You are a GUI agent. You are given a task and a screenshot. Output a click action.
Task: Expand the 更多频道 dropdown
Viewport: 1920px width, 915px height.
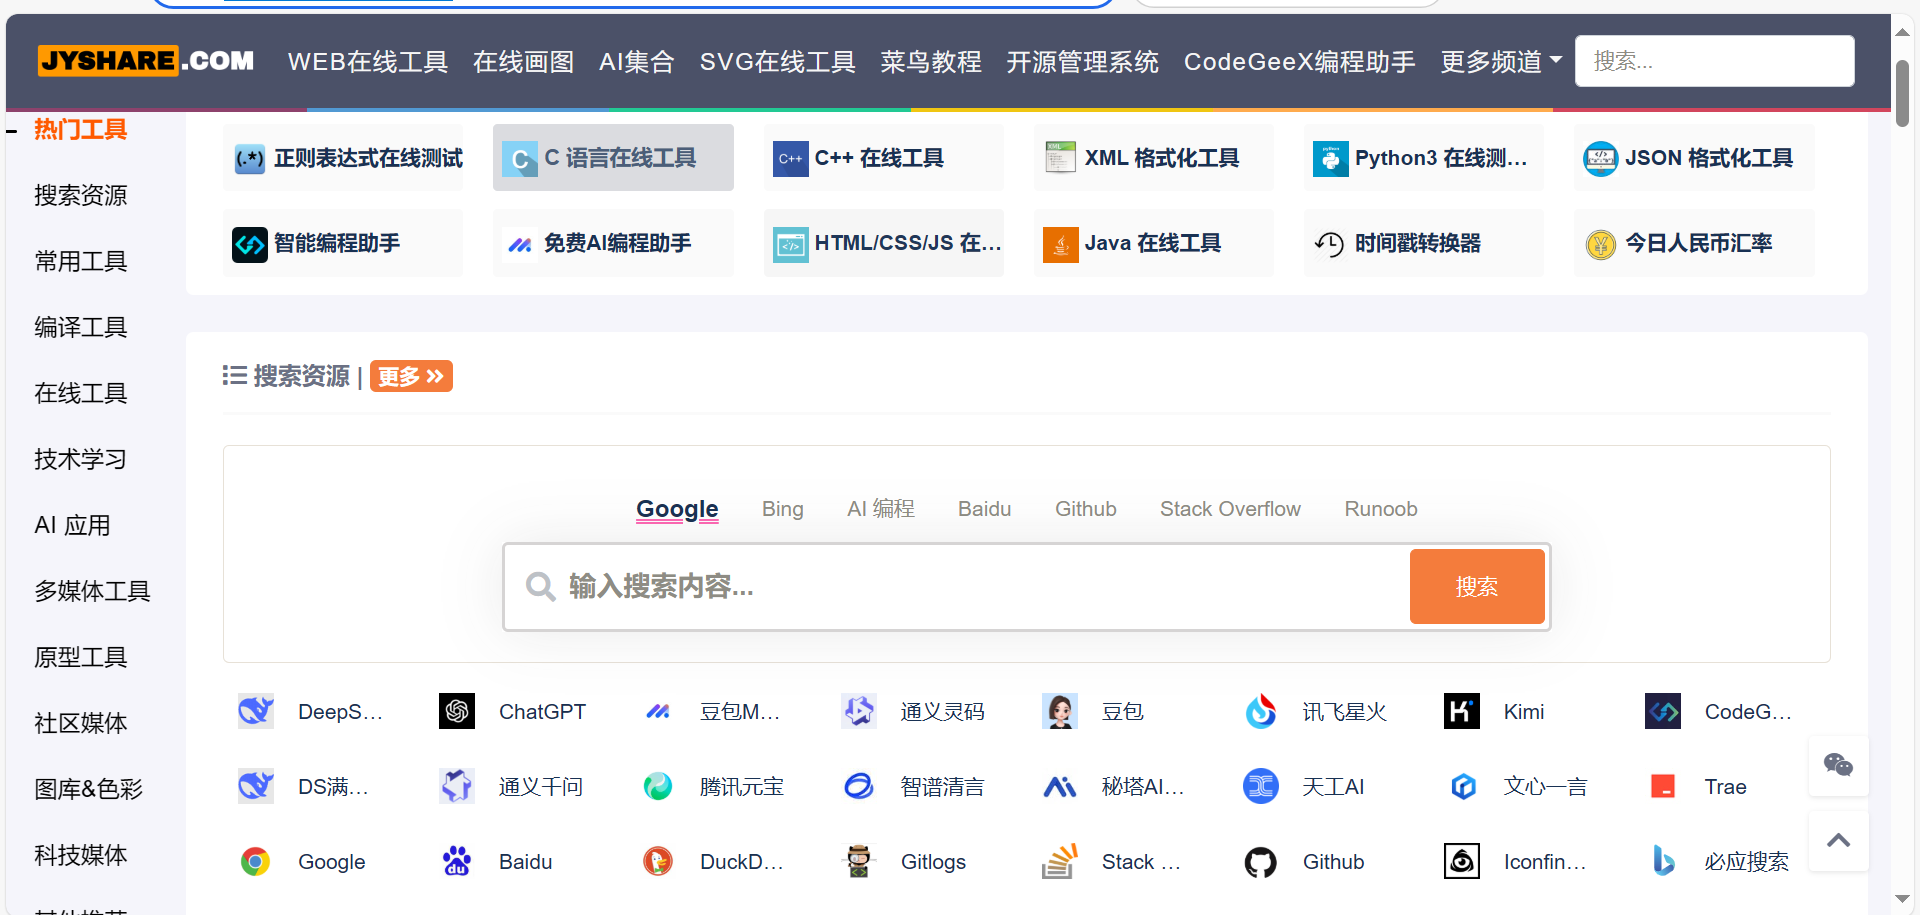pyautogui.click(x=1501, y=62)
